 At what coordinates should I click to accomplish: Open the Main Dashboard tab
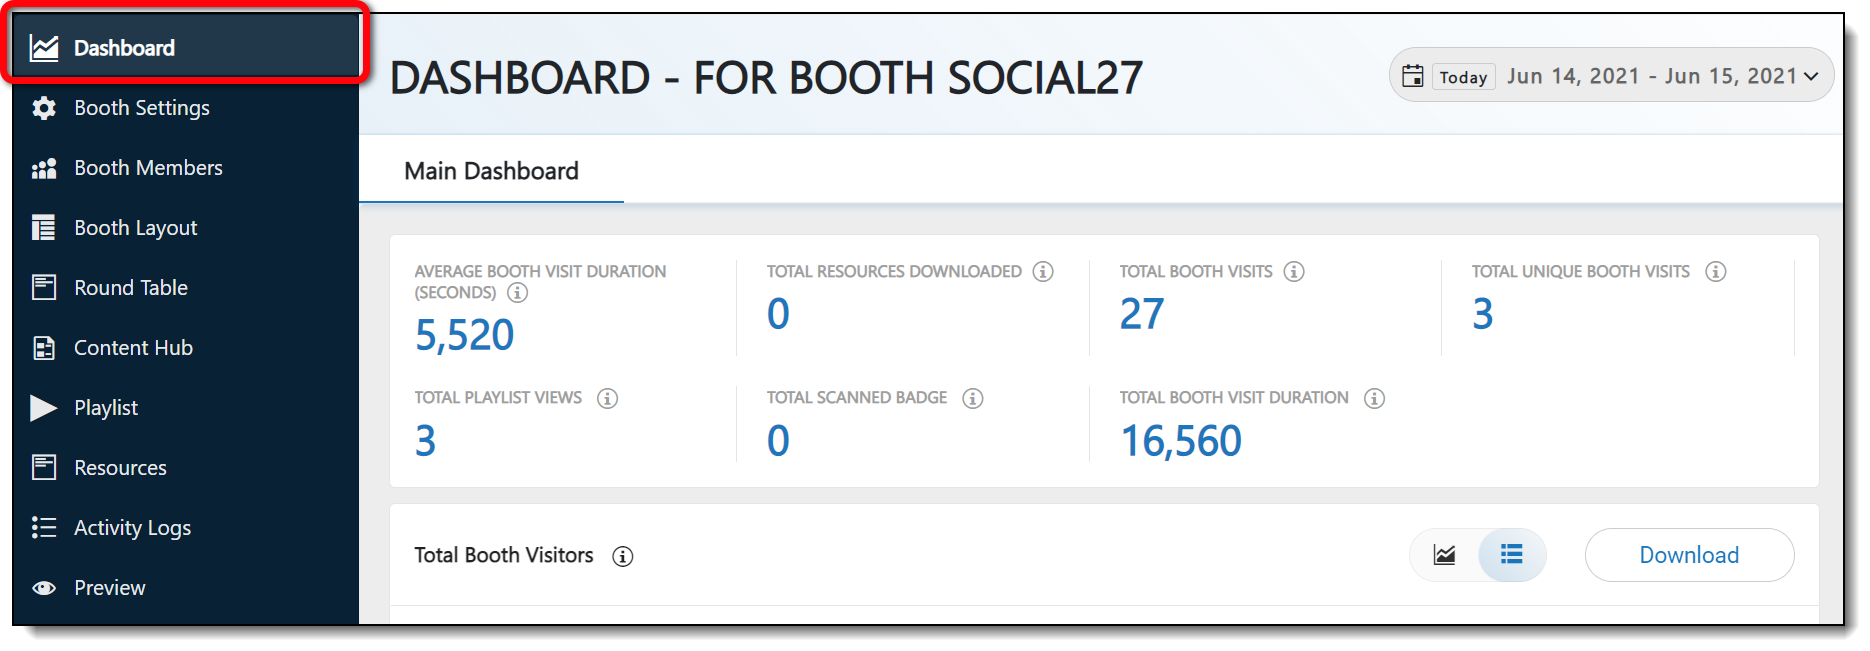491,171
